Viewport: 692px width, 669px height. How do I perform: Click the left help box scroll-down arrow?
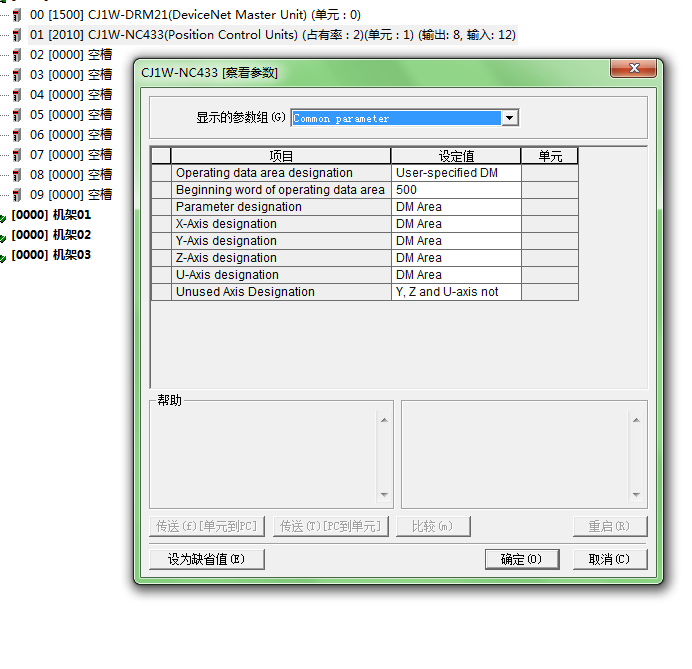384,495
